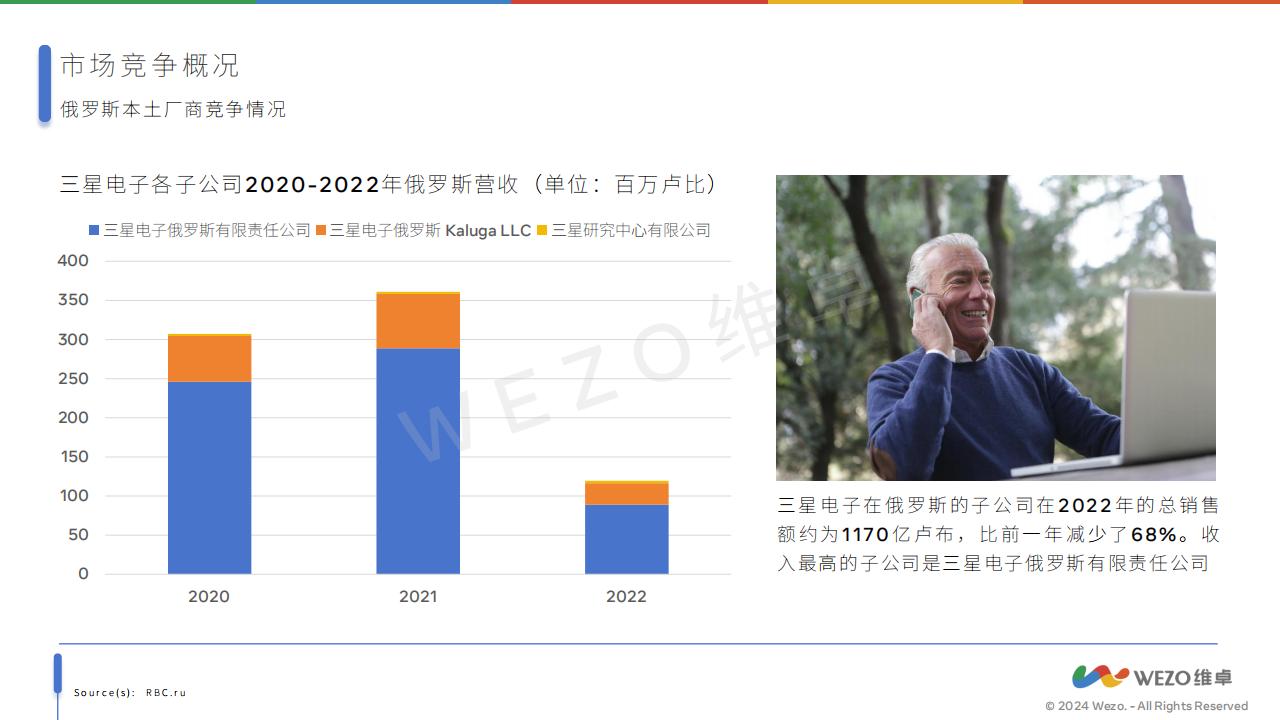Click the 400 y-axis value

tap(73, 261)
